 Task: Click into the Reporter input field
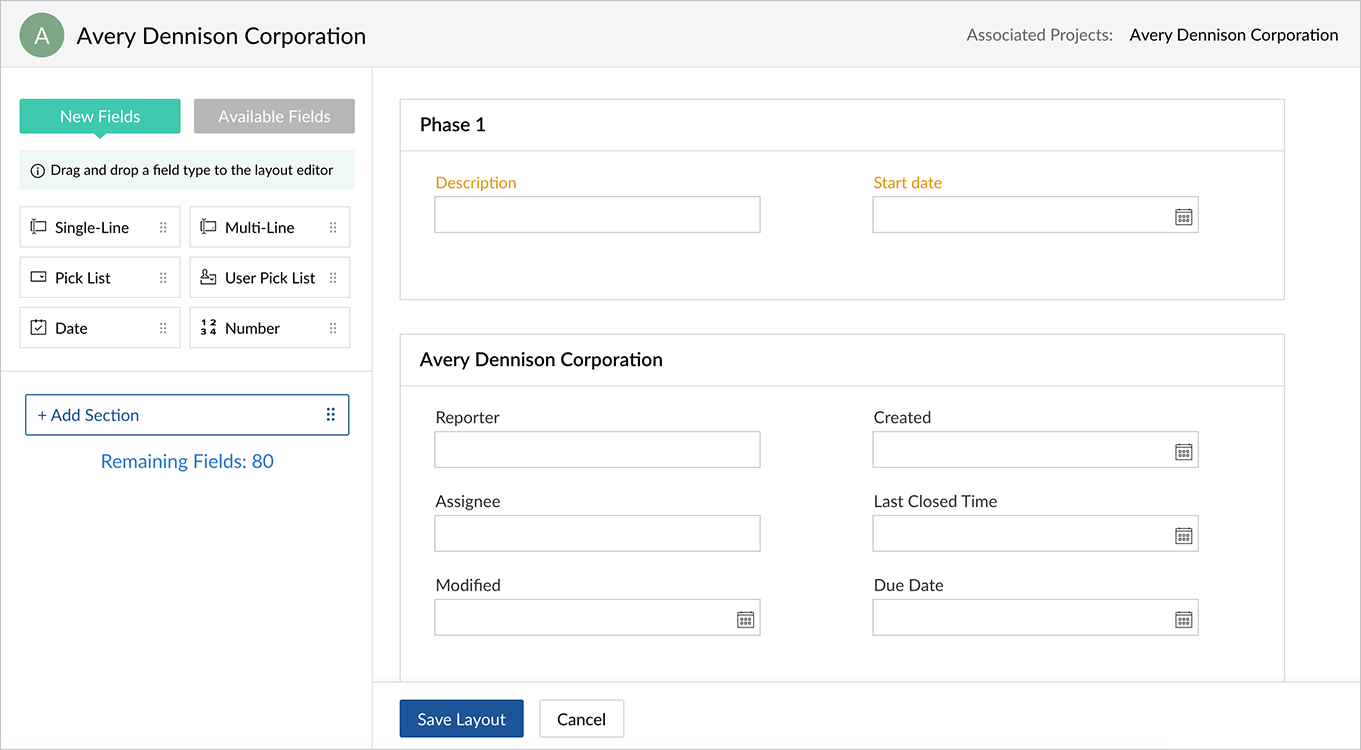[597, 450]
